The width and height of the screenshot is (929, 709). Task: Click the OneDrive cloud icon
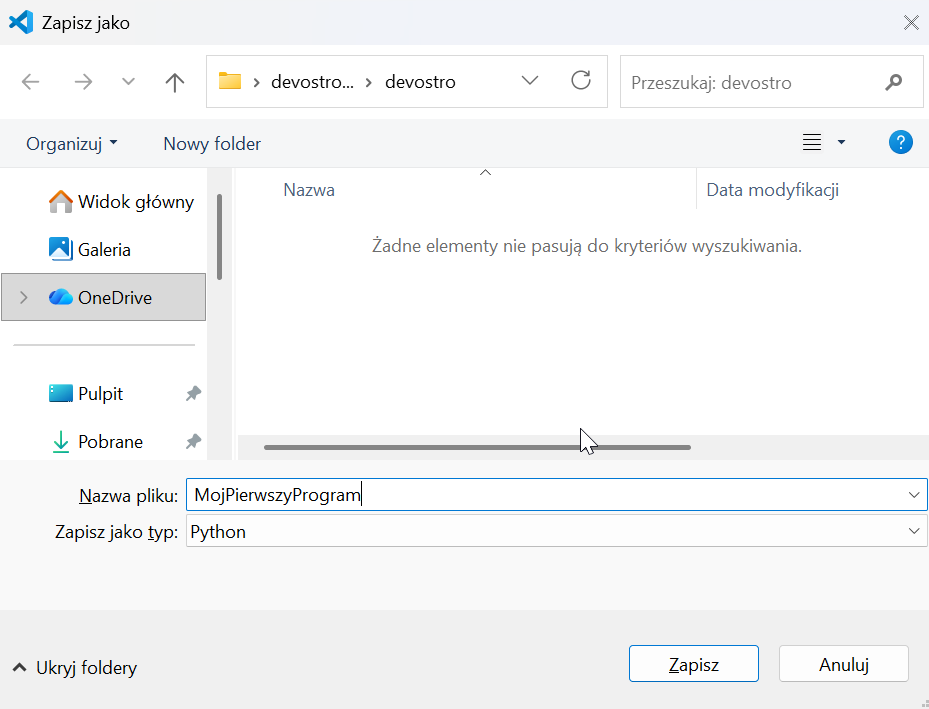pyautogui.click(x=60, y=297)
